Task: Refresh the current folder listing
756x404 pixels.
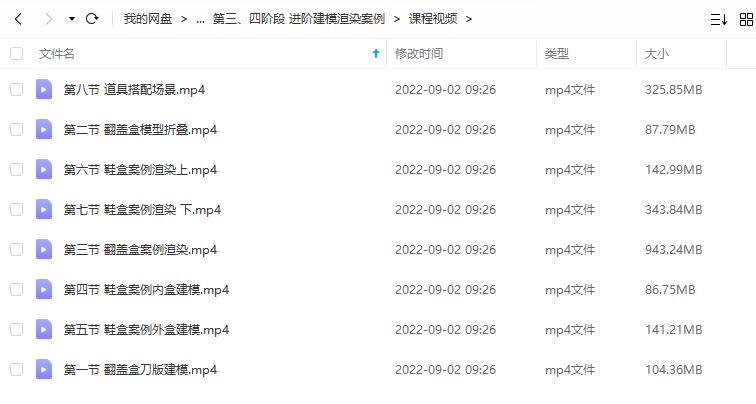Action: point(92,19)
